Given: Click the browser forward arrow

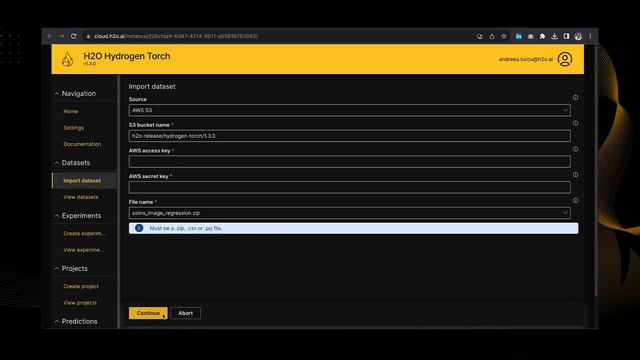Looking at the screenshot, I should 61,36.
